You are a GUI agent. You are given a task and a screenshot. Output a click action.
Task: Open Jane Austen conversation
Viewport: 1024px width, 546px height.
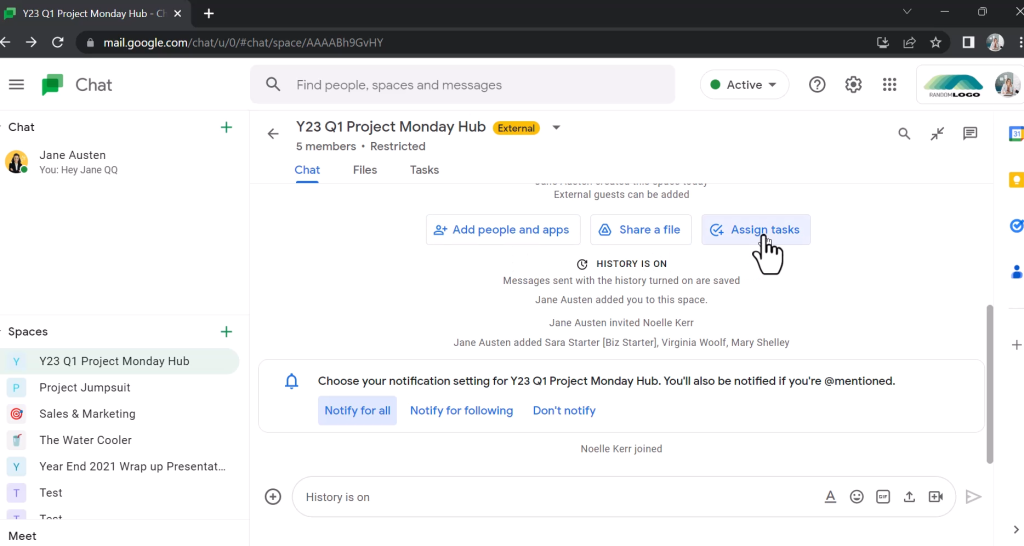click(x=120, y=162)
